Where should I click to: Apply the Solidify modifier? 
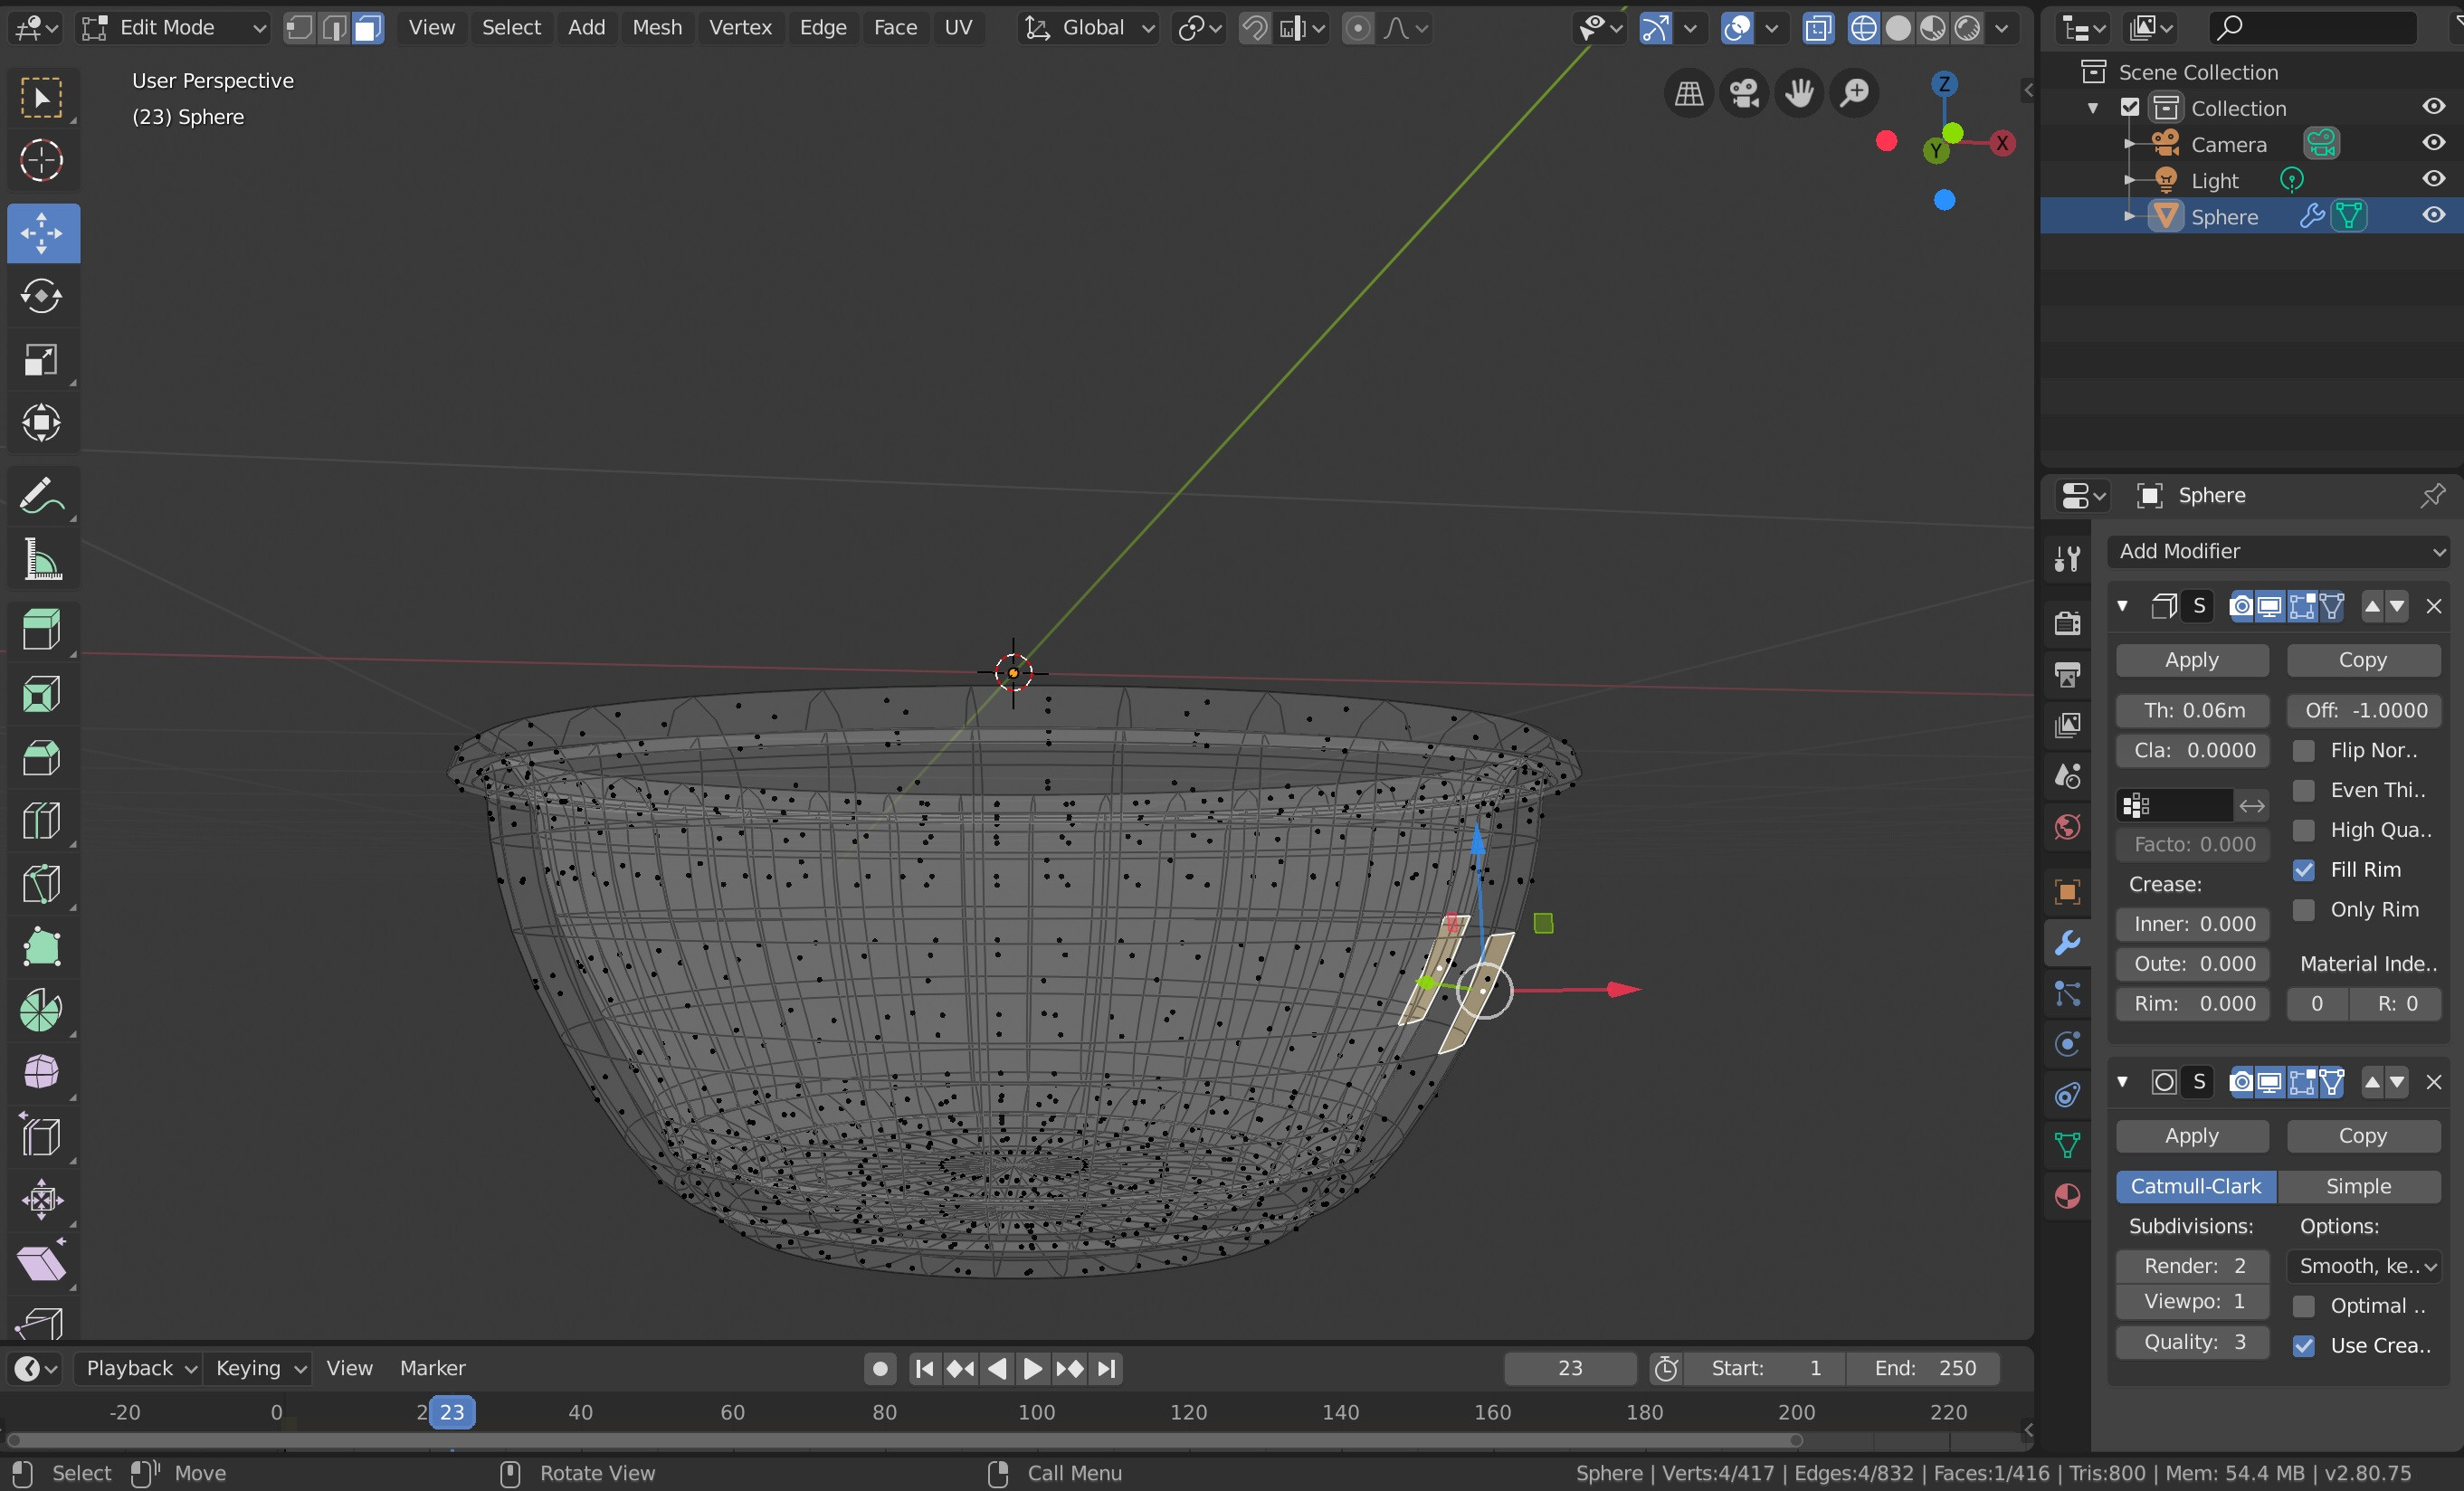2192,660
